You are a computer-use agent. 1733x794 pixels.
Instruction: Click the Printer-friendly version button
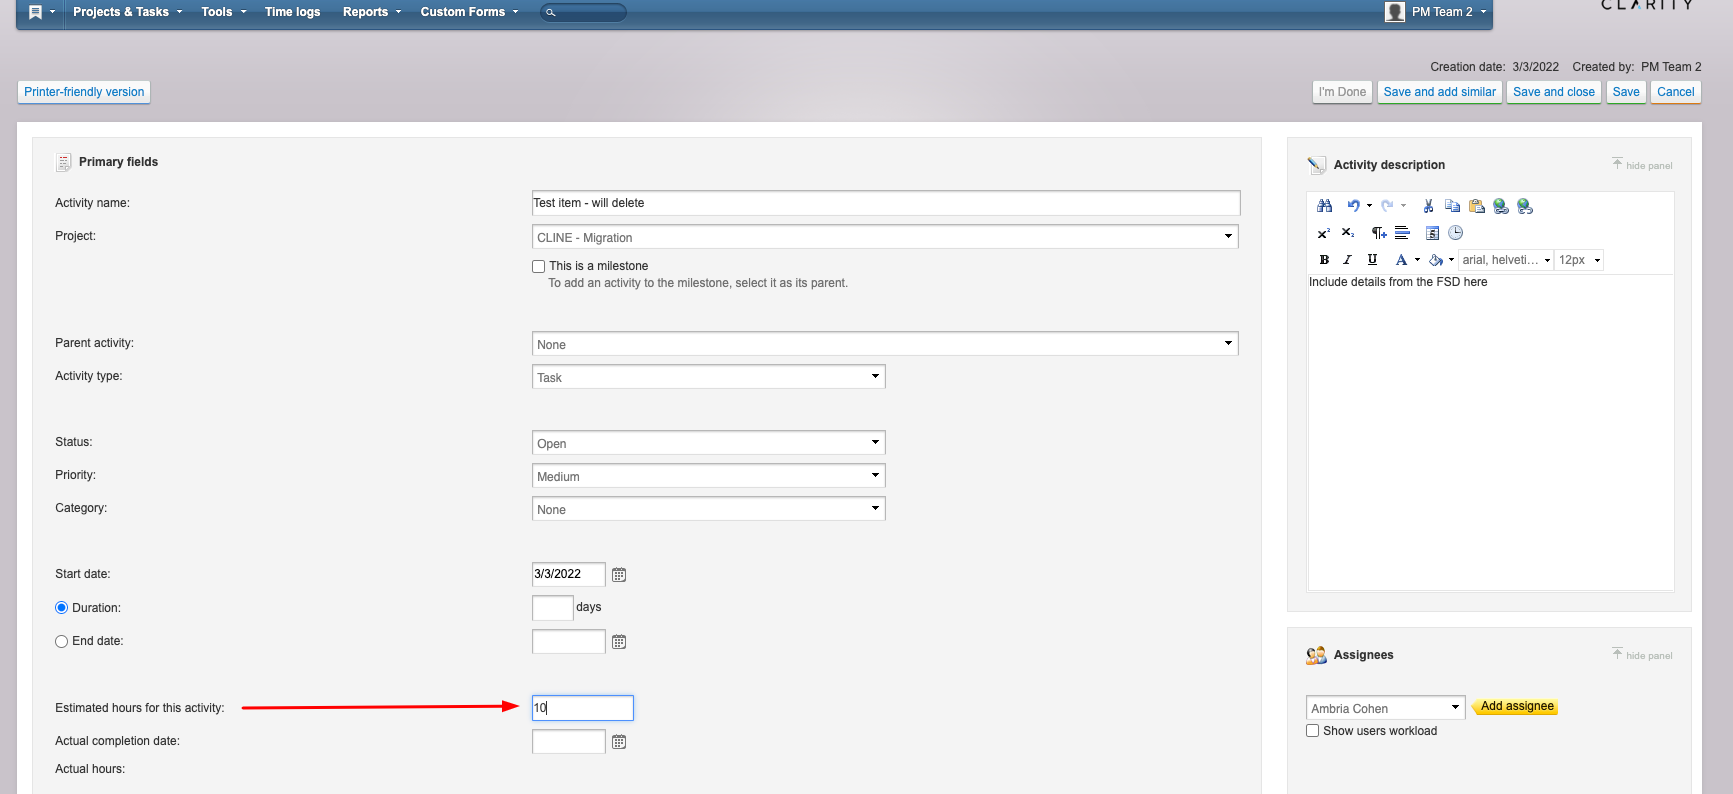(x=84, y=92)
